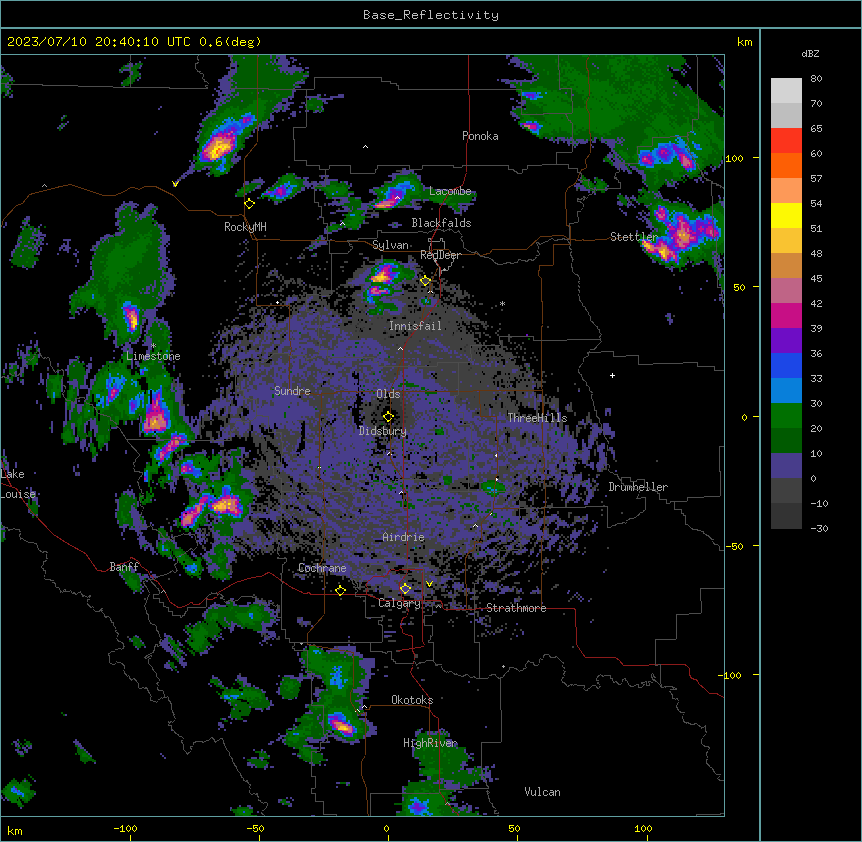Select the Sylvan label
Image resolution: width=862 pixels, height=842 pixels.
click(390, 245)
